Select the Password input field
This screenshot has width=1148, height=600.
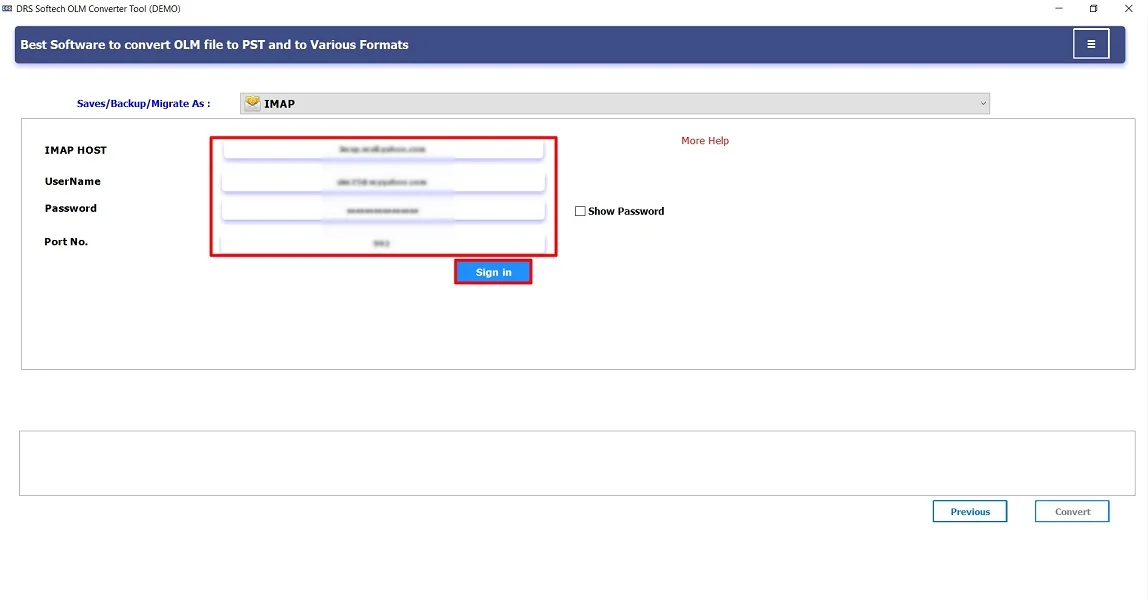pos(383,210)
